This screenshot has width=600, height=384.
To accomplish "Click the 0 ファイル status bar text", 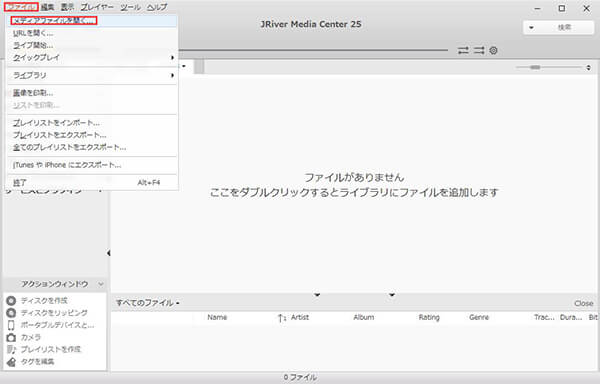I will [300, 377].
